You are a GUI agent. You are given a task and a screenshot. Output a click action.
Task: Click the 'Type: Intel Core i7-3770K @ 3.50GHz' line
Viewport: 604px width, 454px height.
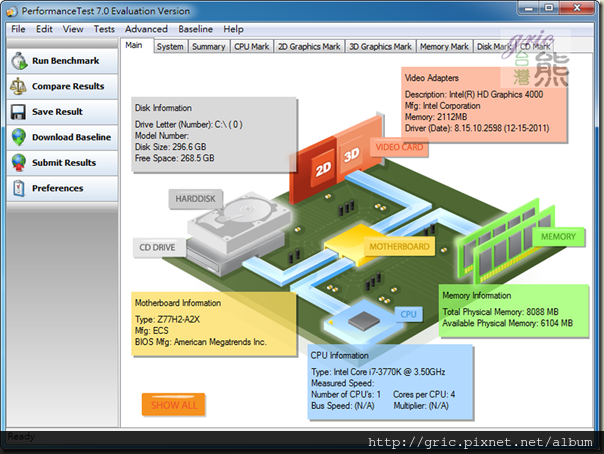[378, 372]
